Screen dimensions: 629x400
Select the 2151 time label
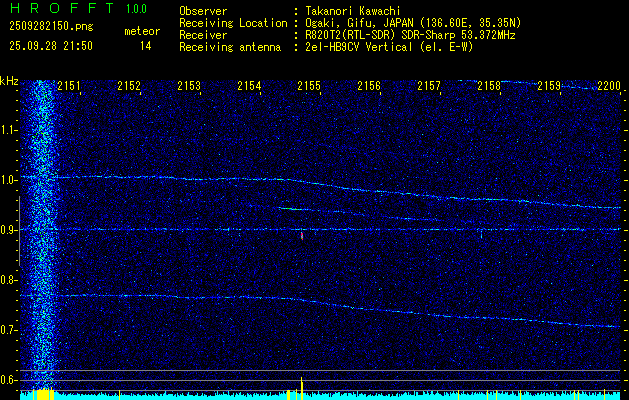coord(69,87)
